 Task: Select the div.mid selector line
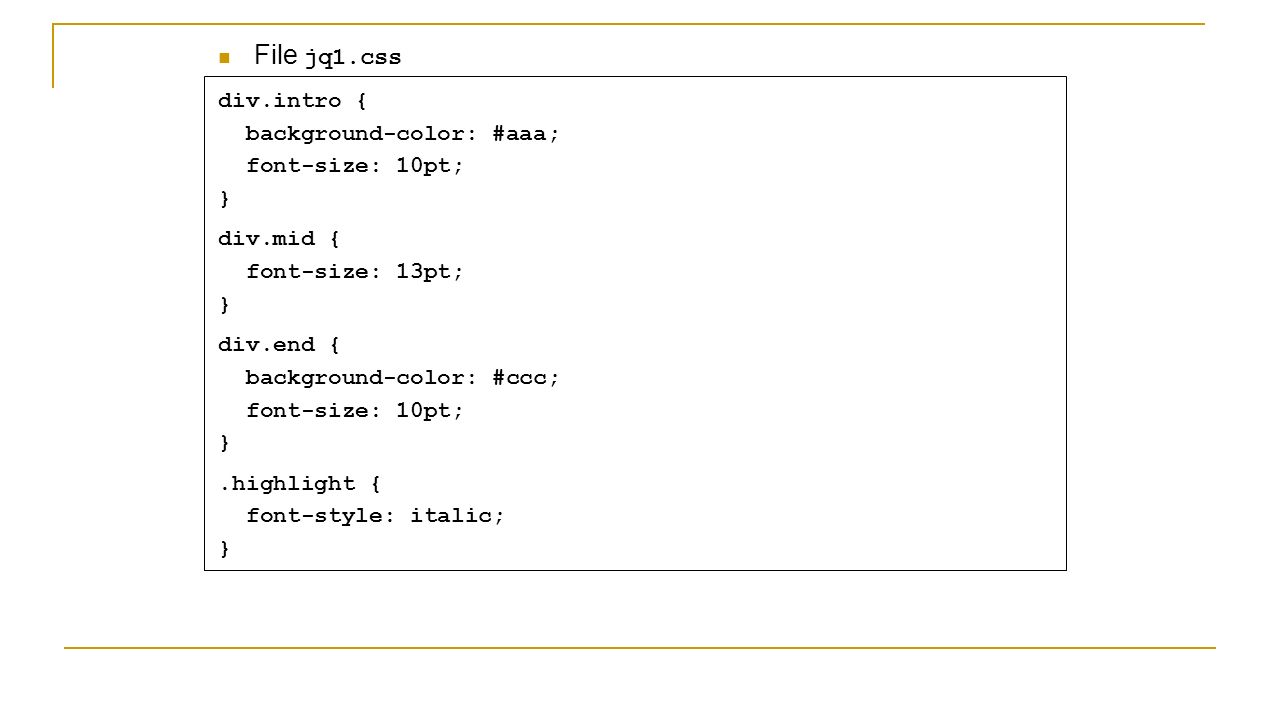point(279,239)
